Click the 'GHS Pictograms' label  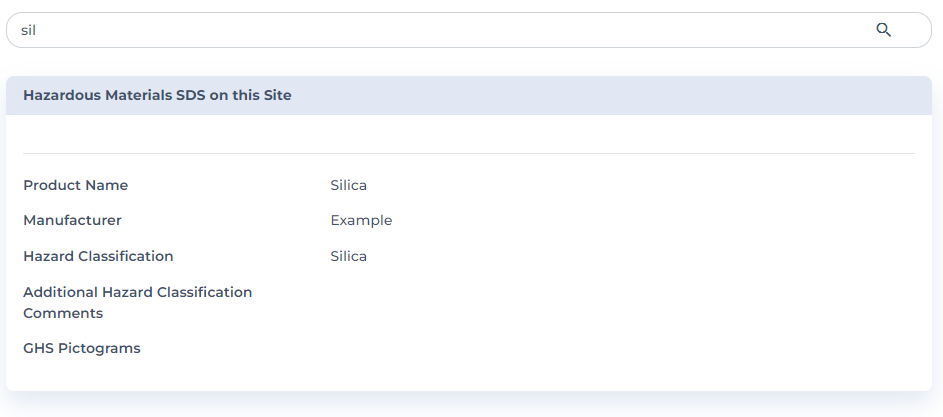[82, 348]
